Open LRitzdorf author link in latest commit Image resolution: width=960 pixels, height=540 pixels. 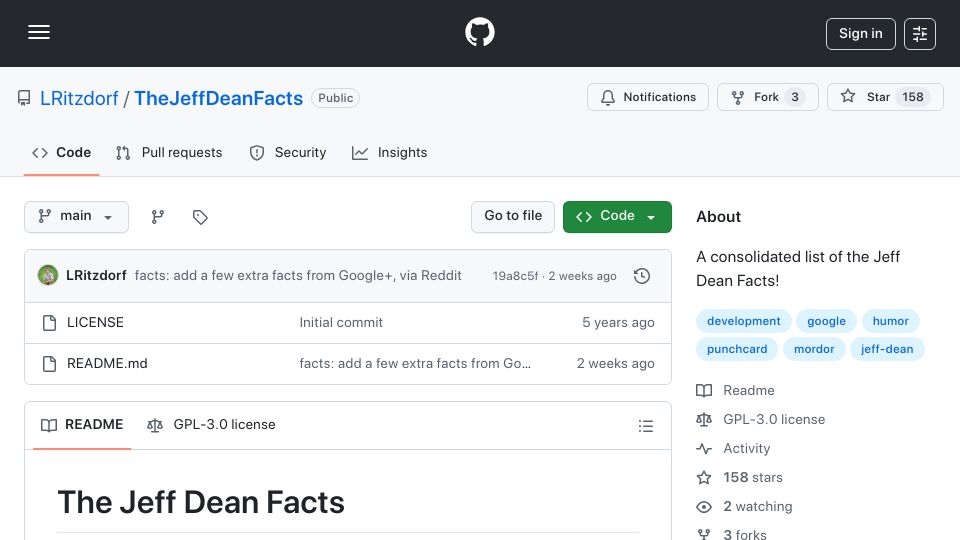point(96,276)
